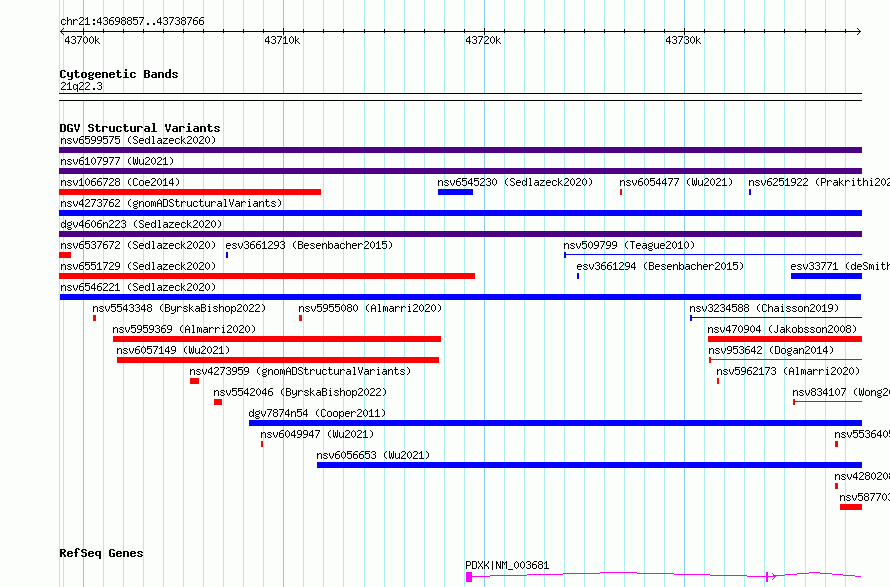Select the dgv4606n223 (Sedlazeck2020) bar

coord(460,234)
